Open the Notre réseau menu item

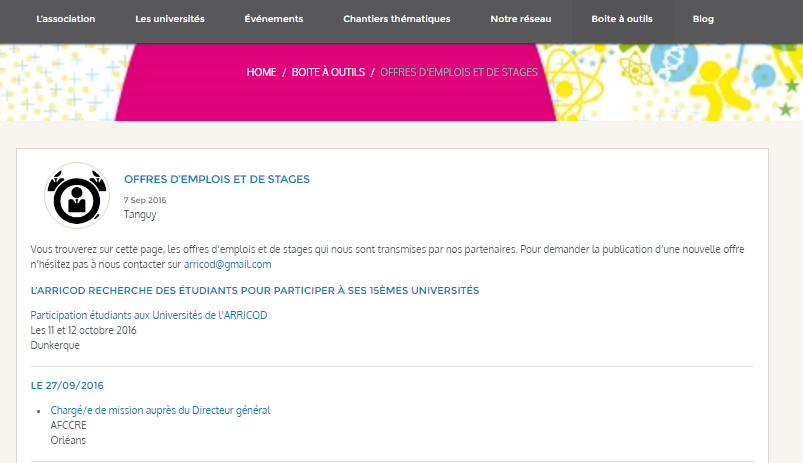[x=521, y=19]
